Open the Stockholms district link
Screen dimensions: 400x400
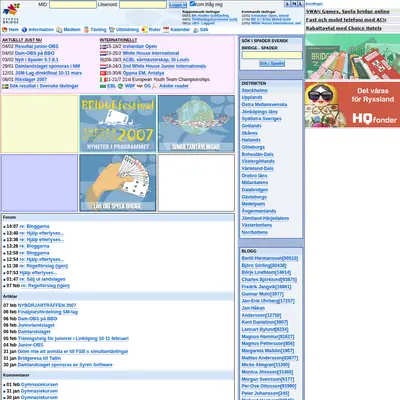pos(254,90)
